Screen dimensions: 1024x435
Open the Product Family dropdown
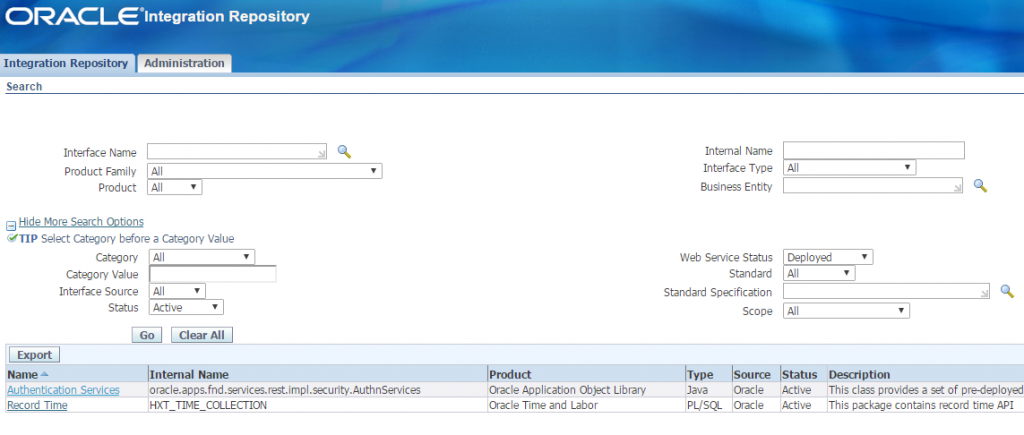[x=265, y=171]
